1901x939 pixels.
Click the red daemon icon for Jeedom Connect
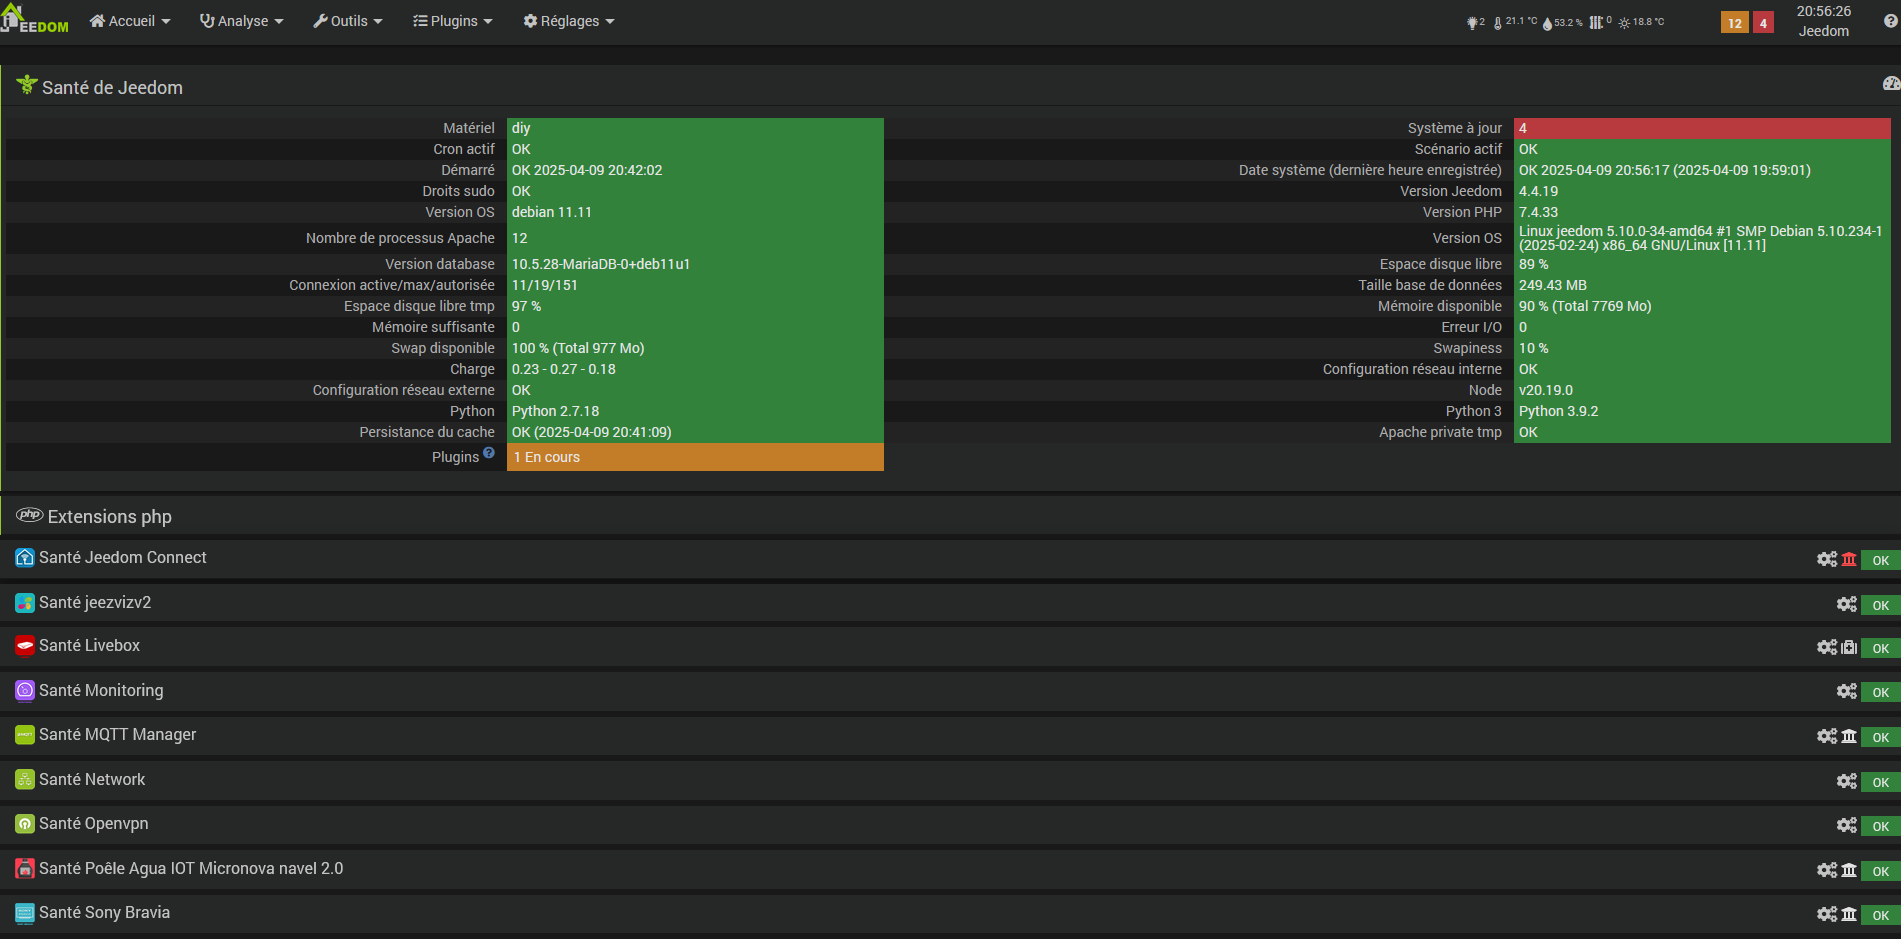[1849, 559]
